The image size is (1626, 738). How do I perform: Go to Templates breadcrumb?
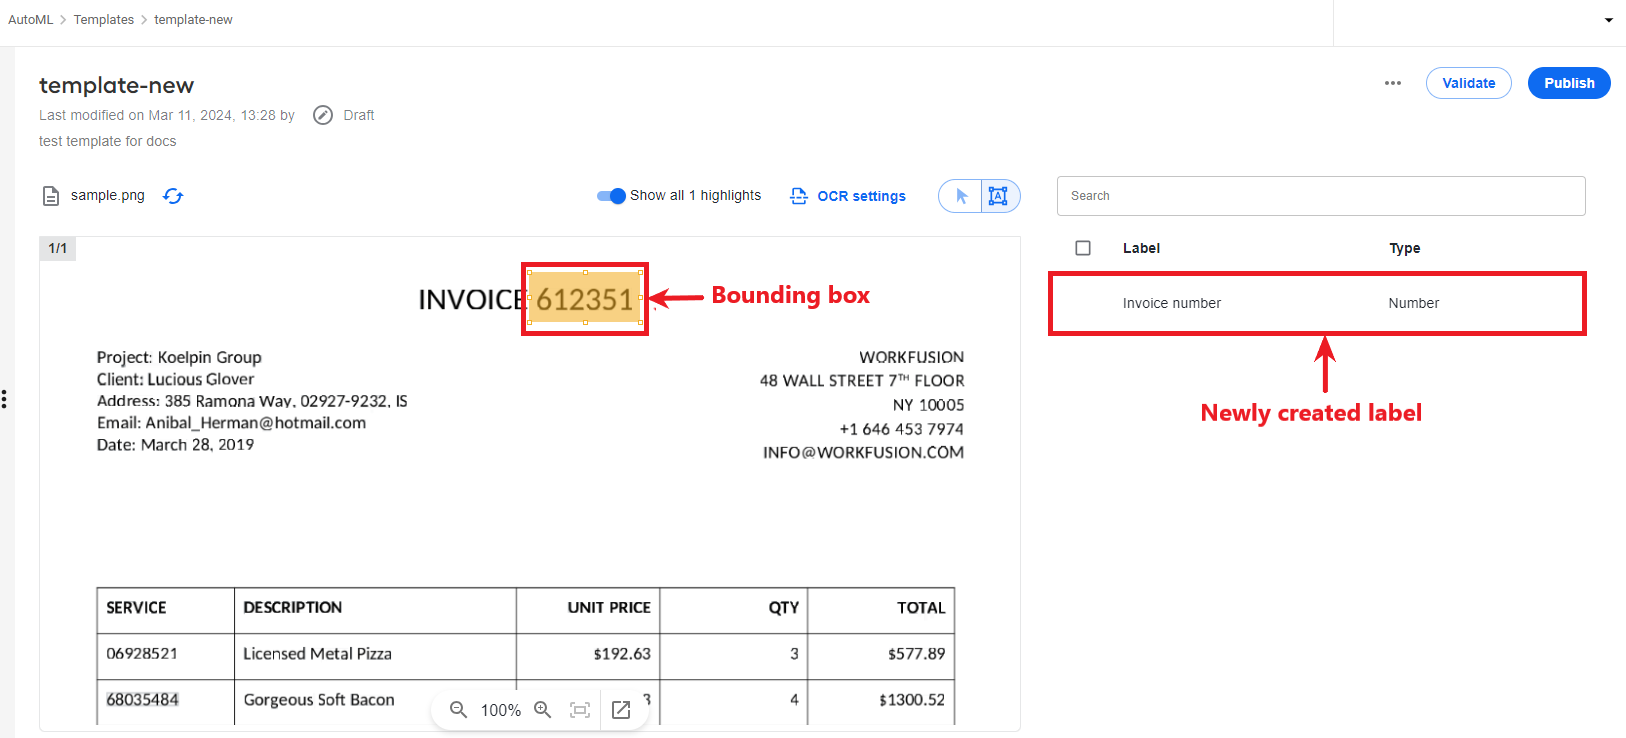[104, 20]
